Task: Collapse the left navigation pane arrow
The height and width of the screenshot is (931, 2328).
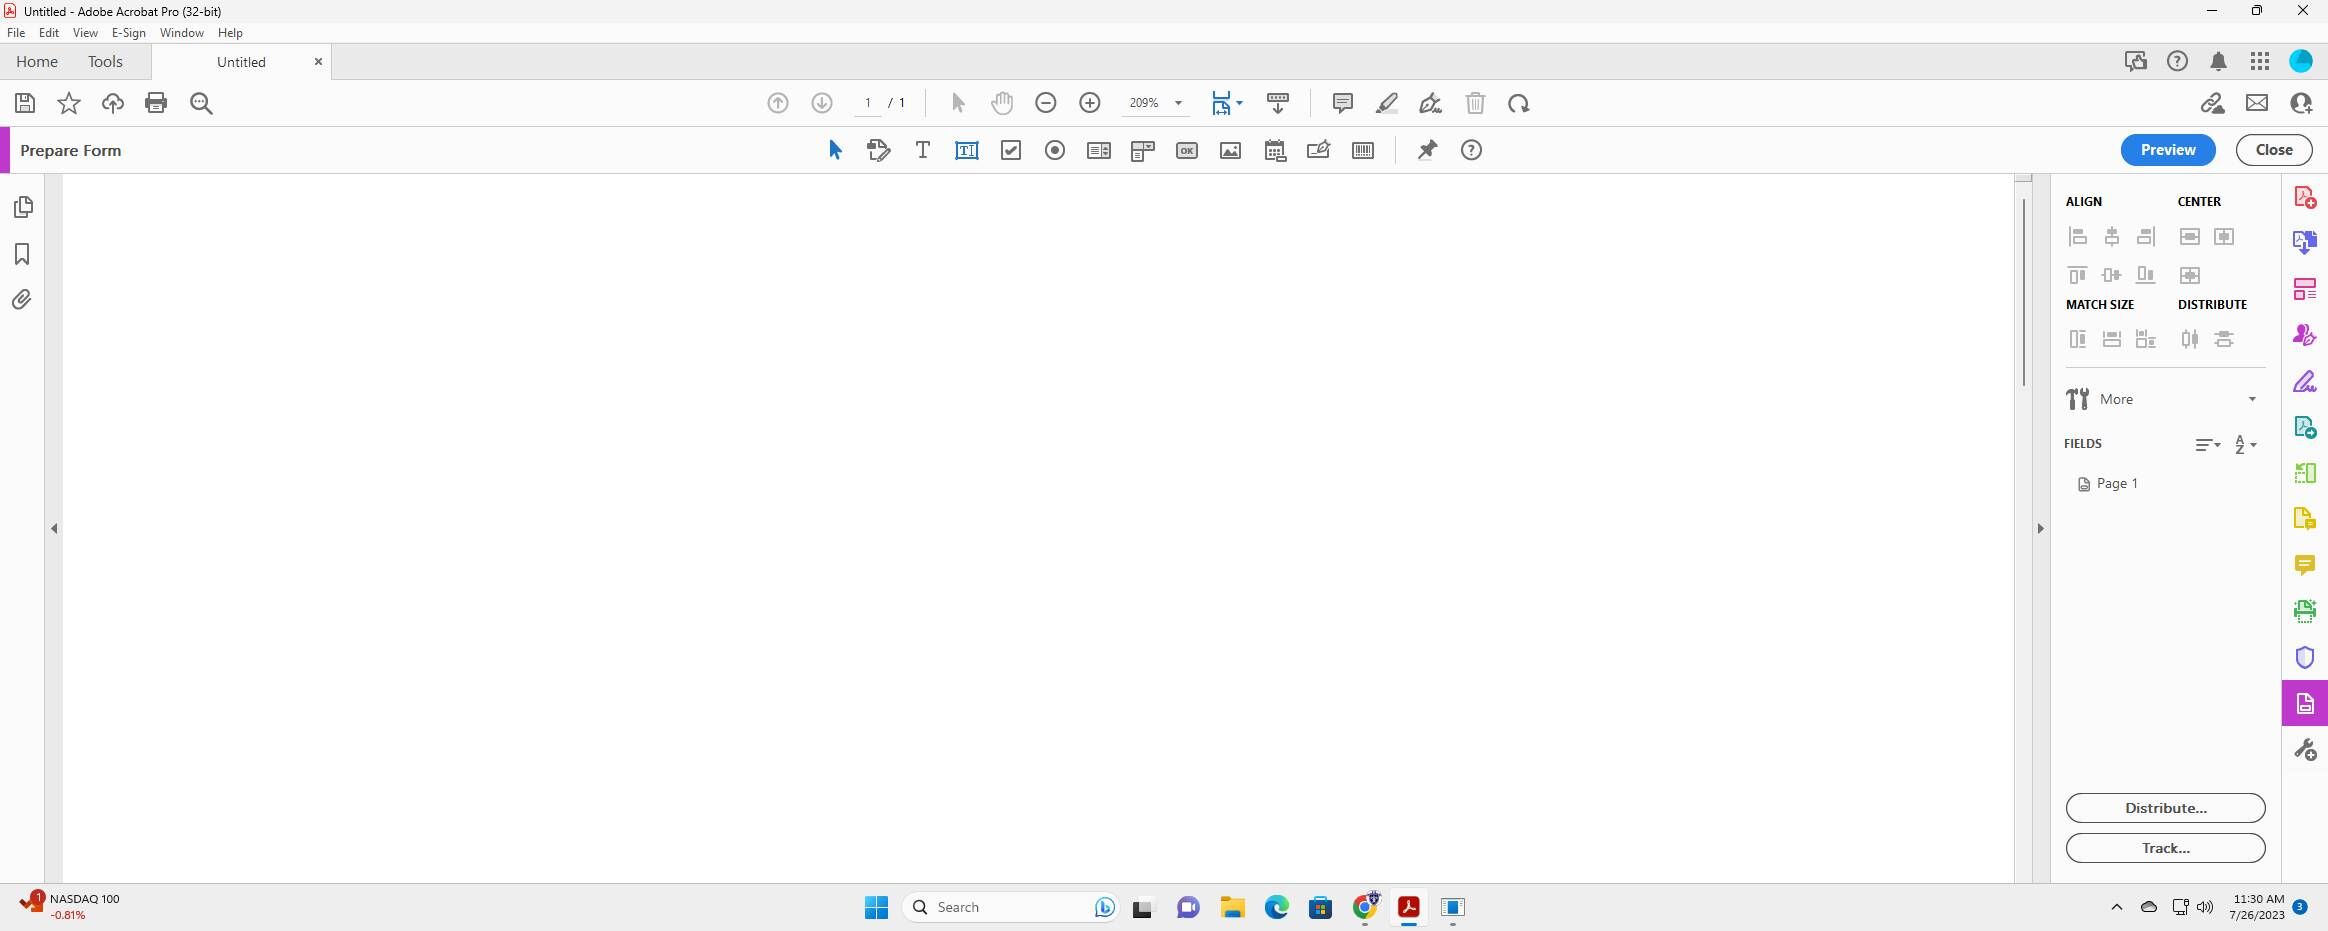Action: pos(54,528)
